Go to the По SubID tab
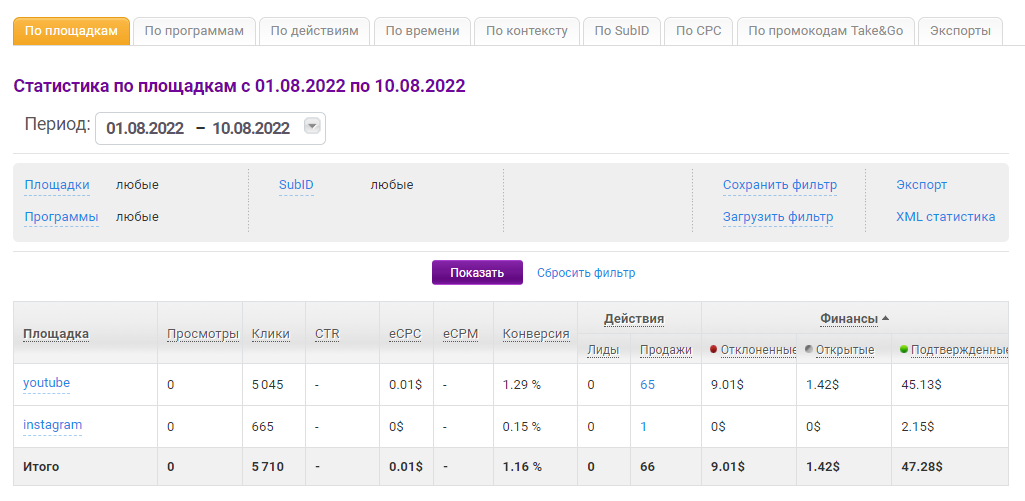Screen dimensions: 1025x501 621,31
